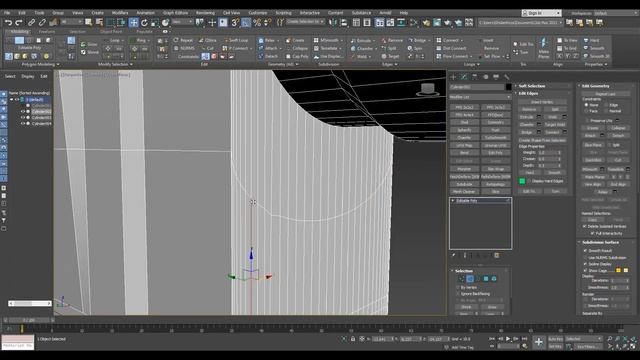Collapse the Edit Edges rollout
640x360 pixels.
(542, 93)
